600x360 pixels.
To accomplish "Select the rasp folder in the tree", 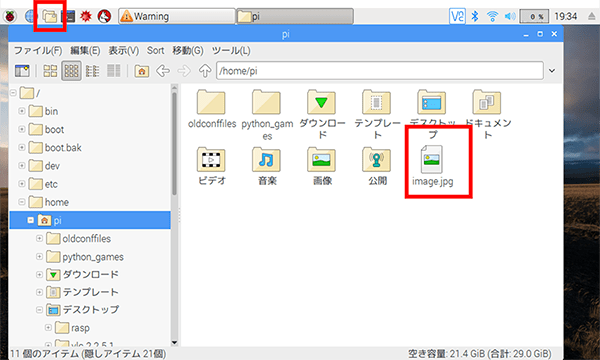I will (x=72, y=328).
